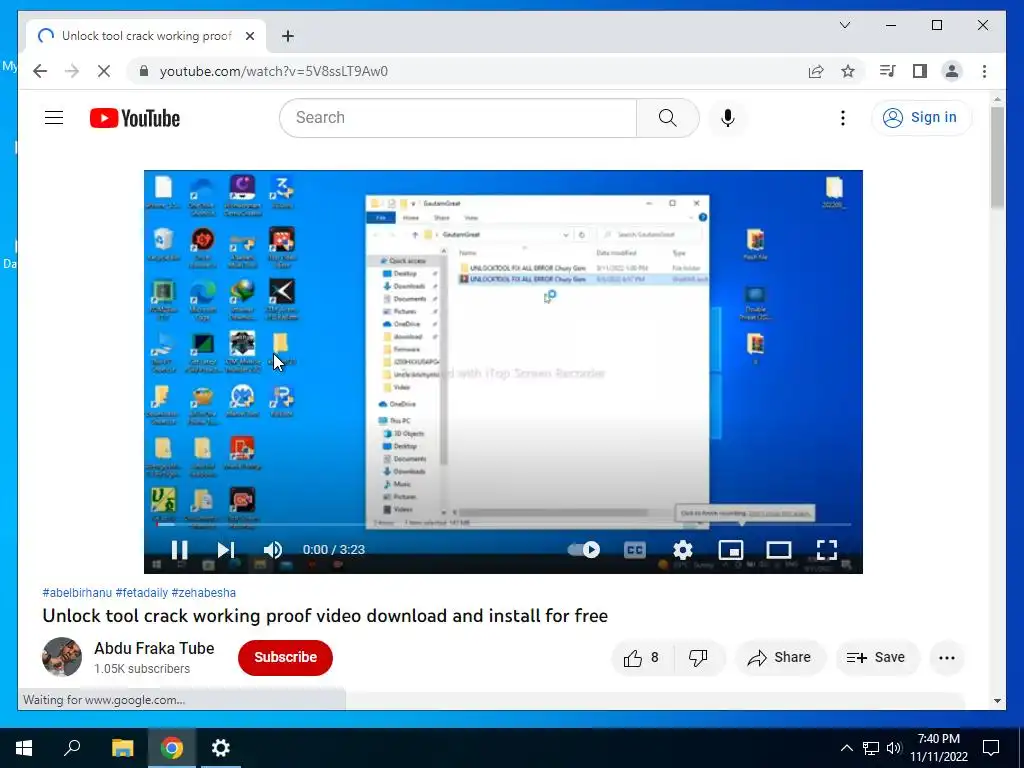Mute the video volume
1024x768 pixels.
273,550
